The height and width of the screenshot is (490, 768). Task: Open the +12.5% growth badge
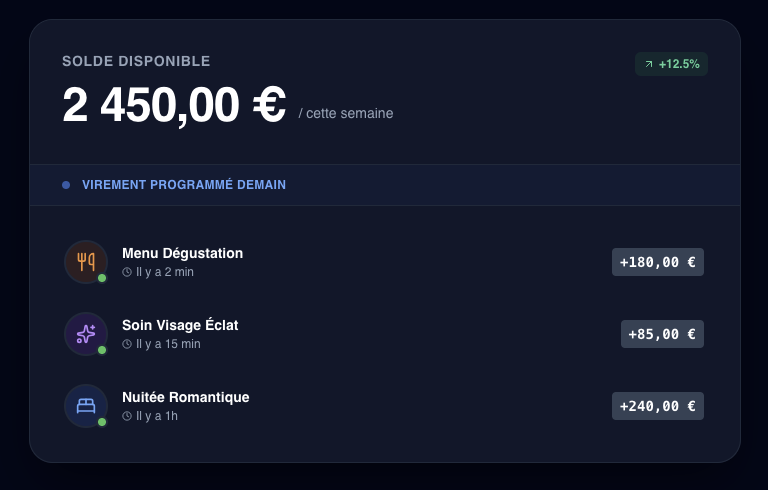click(x=672, y=64)
